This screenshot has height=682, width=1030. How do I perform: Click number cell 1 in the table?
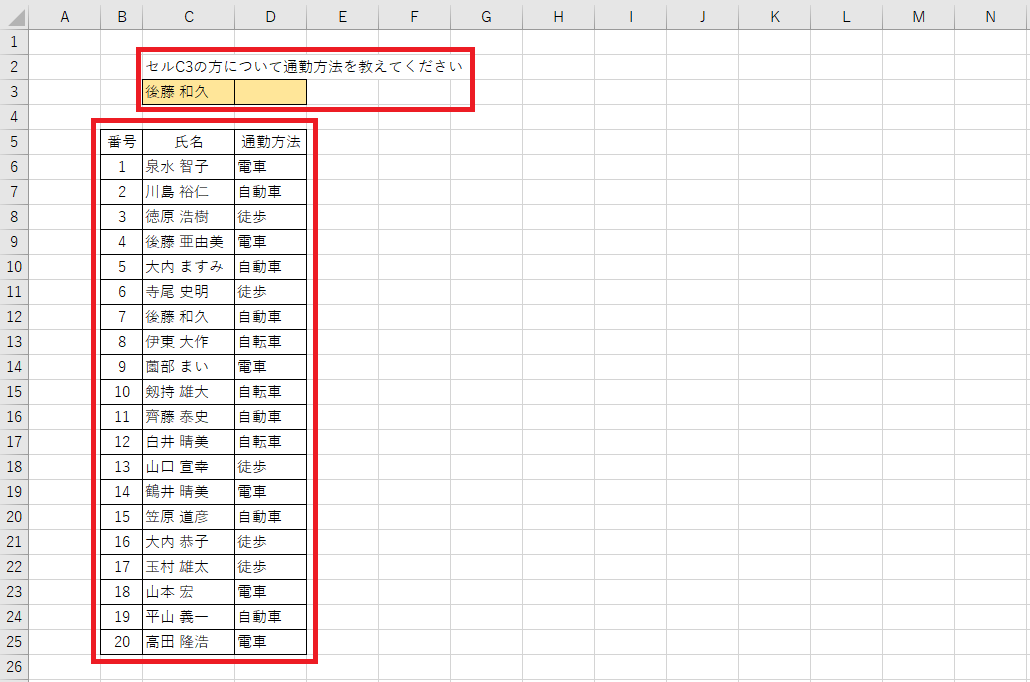point(122,167)
